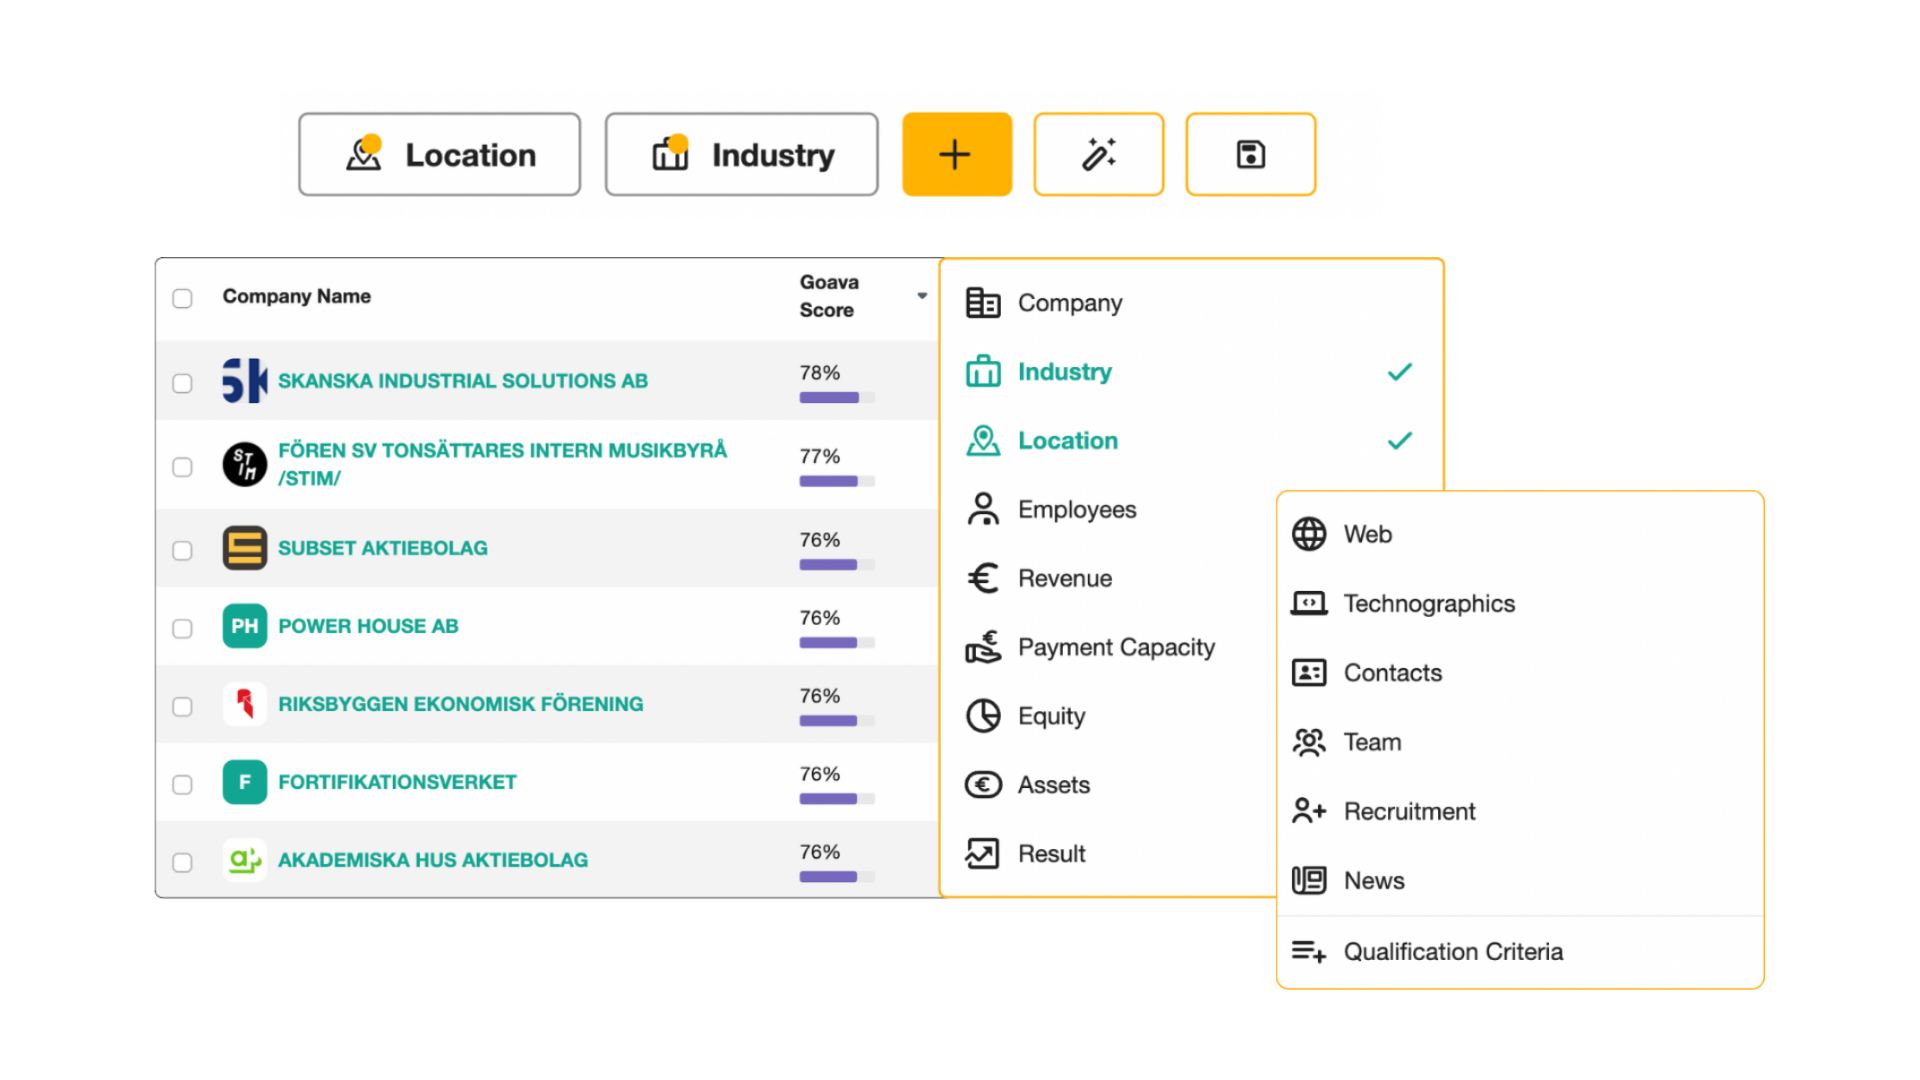1920x1080 pixels.
Task: Open AKADEMISKA HUS AKTIEBOLAG link
Action: tap(433, 860)
